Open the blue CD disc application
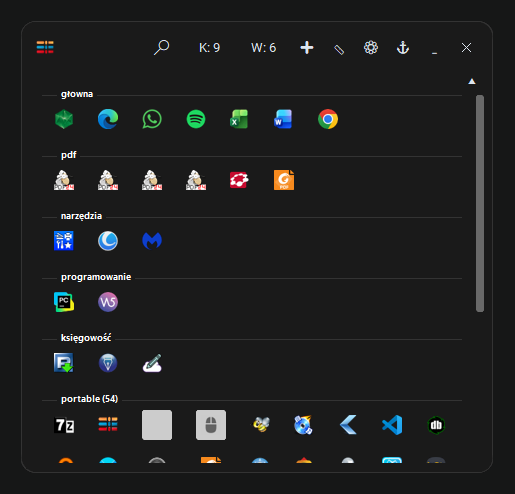The height and width of the screenshot is (494, 515). (x=303, y=425)
